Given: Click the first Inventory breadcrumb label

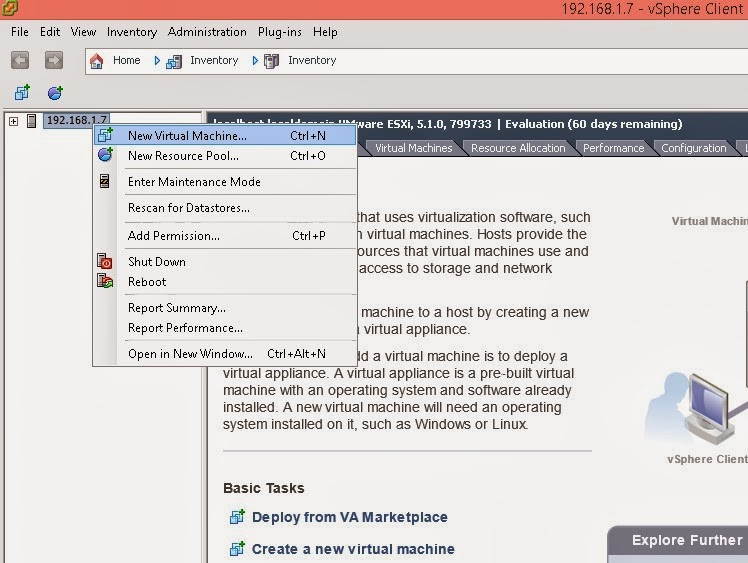Looking at the screenshot, I should pos(214,60).
